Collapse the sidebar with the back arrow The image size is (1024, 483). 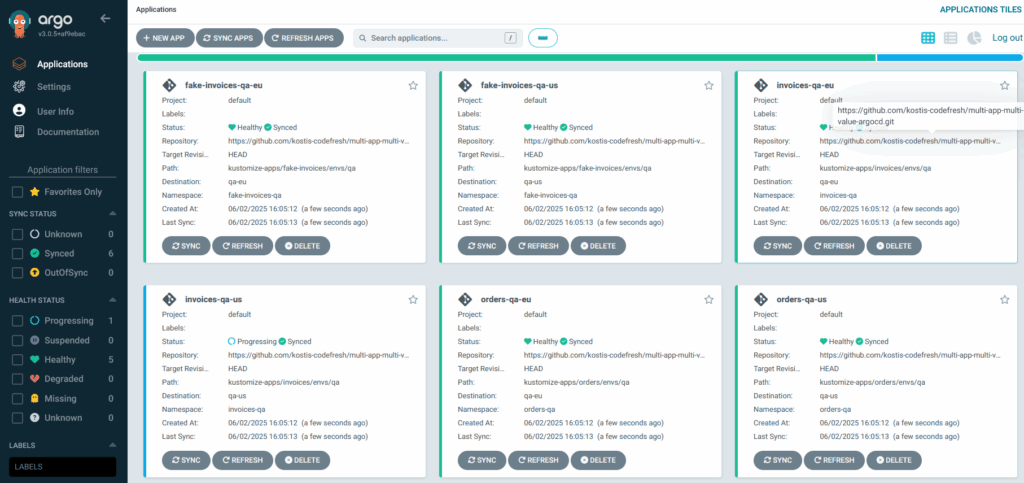click(x=105, y=18)
